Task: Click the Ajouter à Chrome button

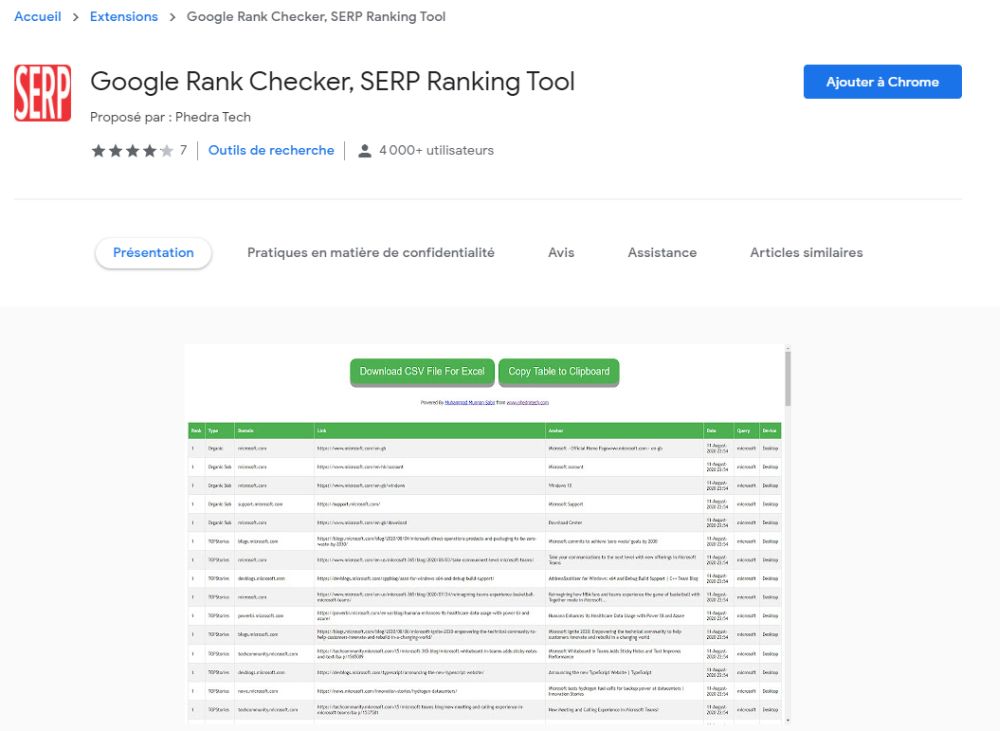Action: 882,82
